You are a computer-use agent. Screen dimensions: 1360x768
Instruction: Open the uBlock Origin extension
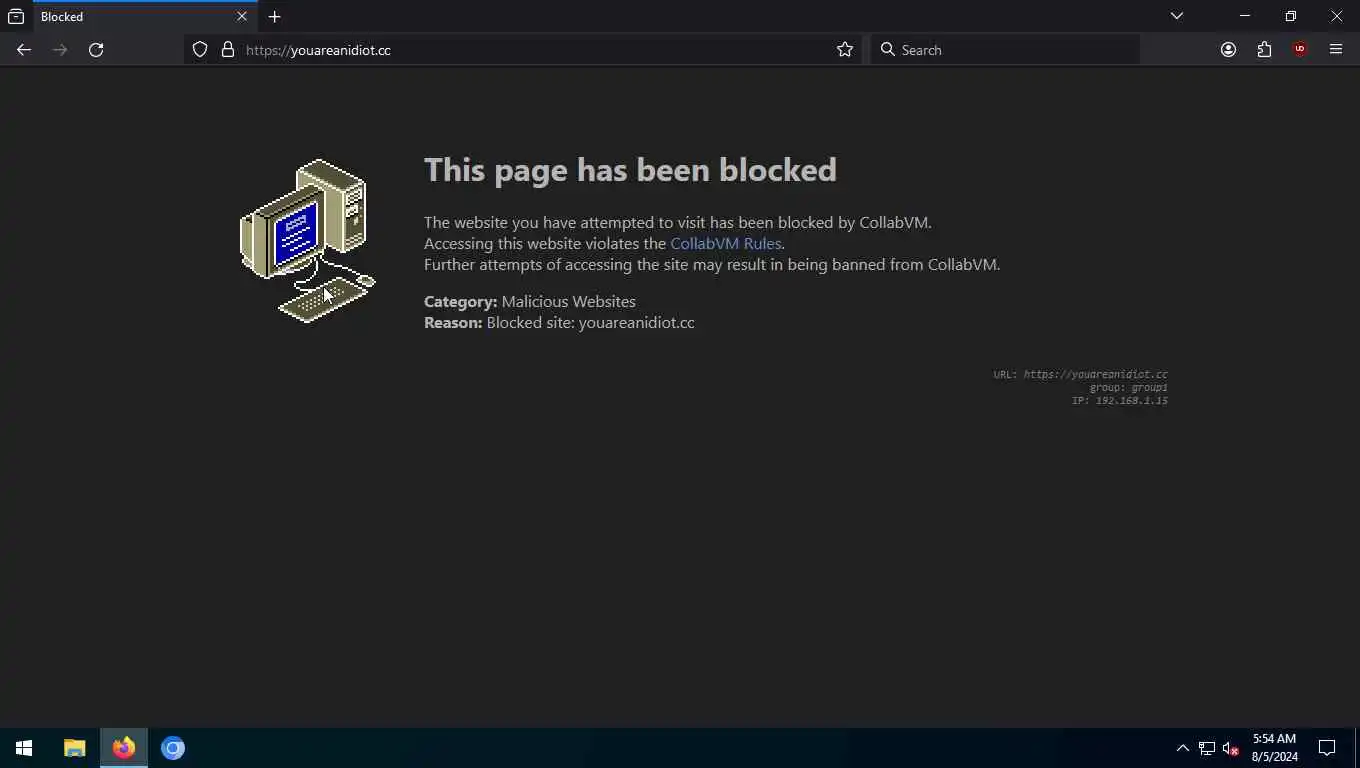(1300, 50)
